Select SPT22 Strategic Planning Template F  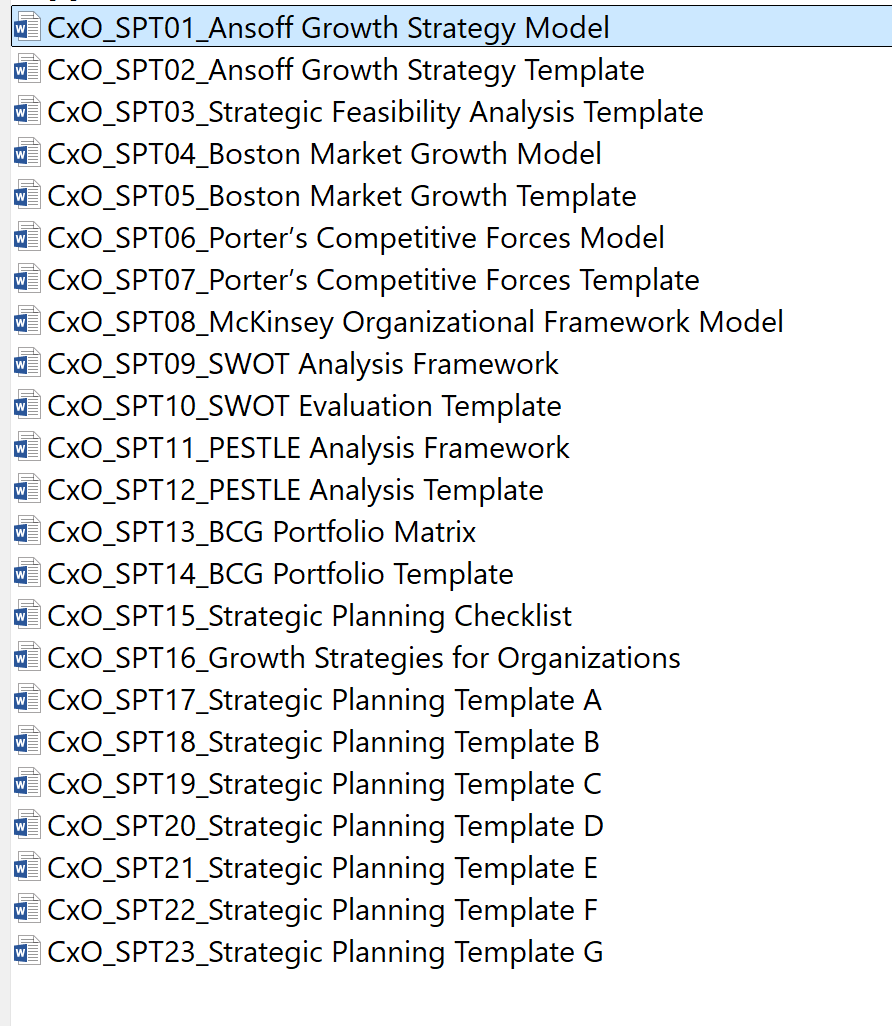point(322,910)
